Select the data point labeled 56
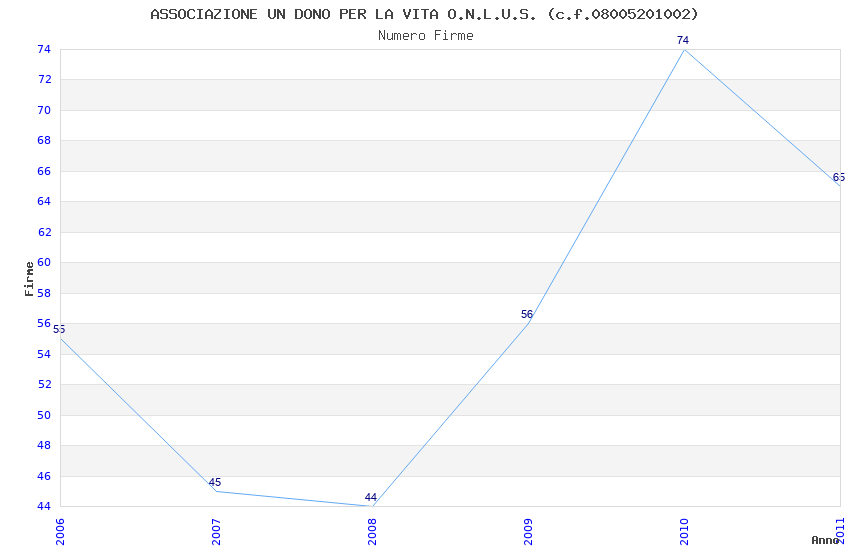Viewport: 850px width, 550px height. pos(527,314)
